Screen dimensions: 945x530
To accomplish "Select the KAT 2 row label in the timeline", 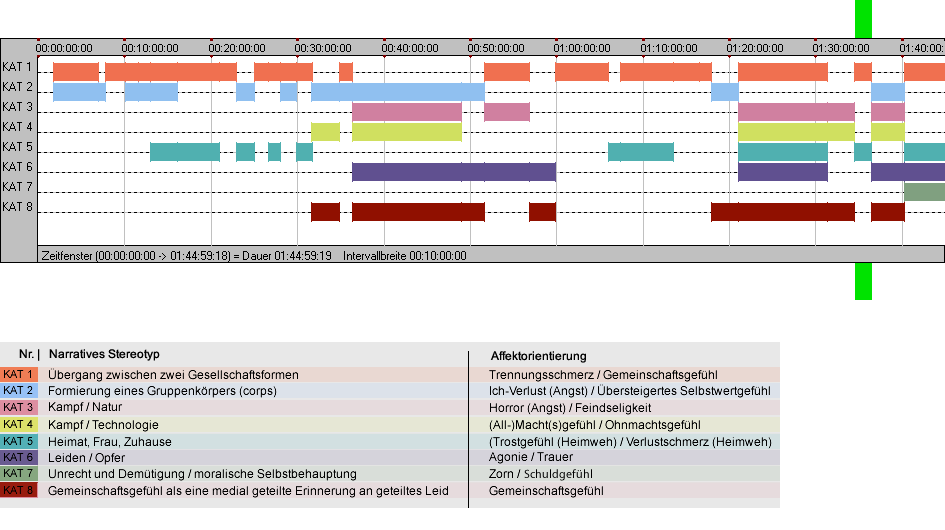I will tap(17, 87).
